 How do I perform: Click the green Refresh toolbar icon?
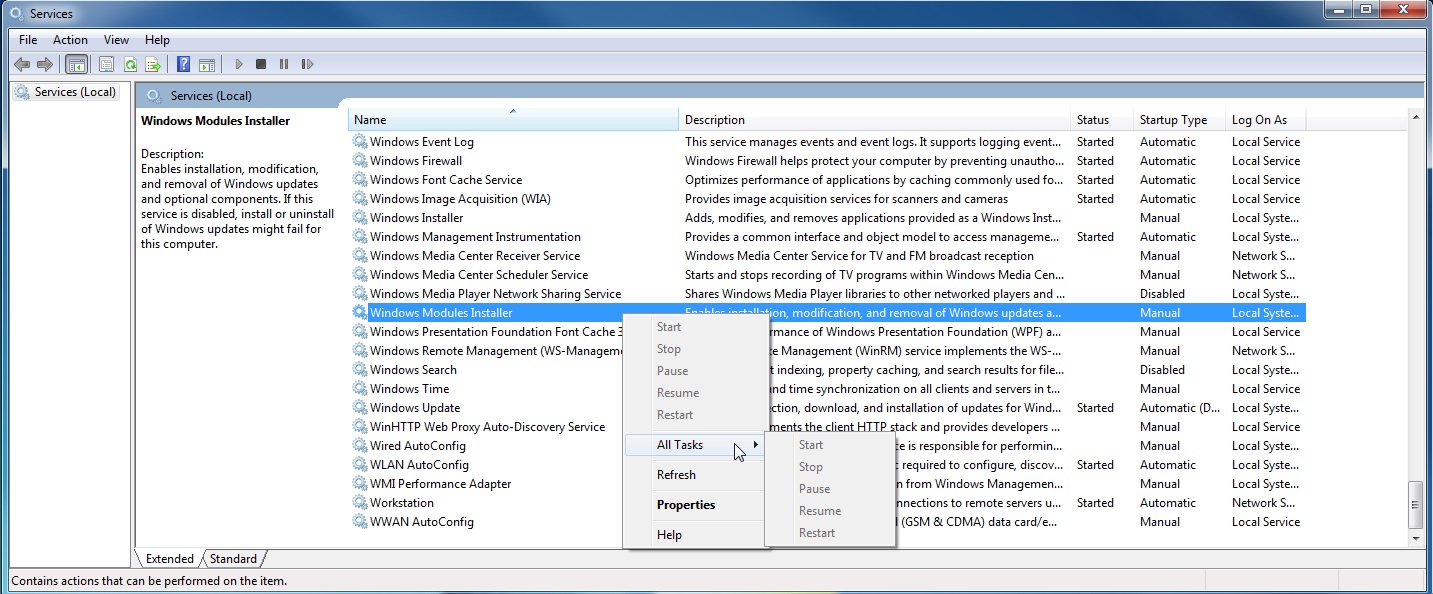130,65
